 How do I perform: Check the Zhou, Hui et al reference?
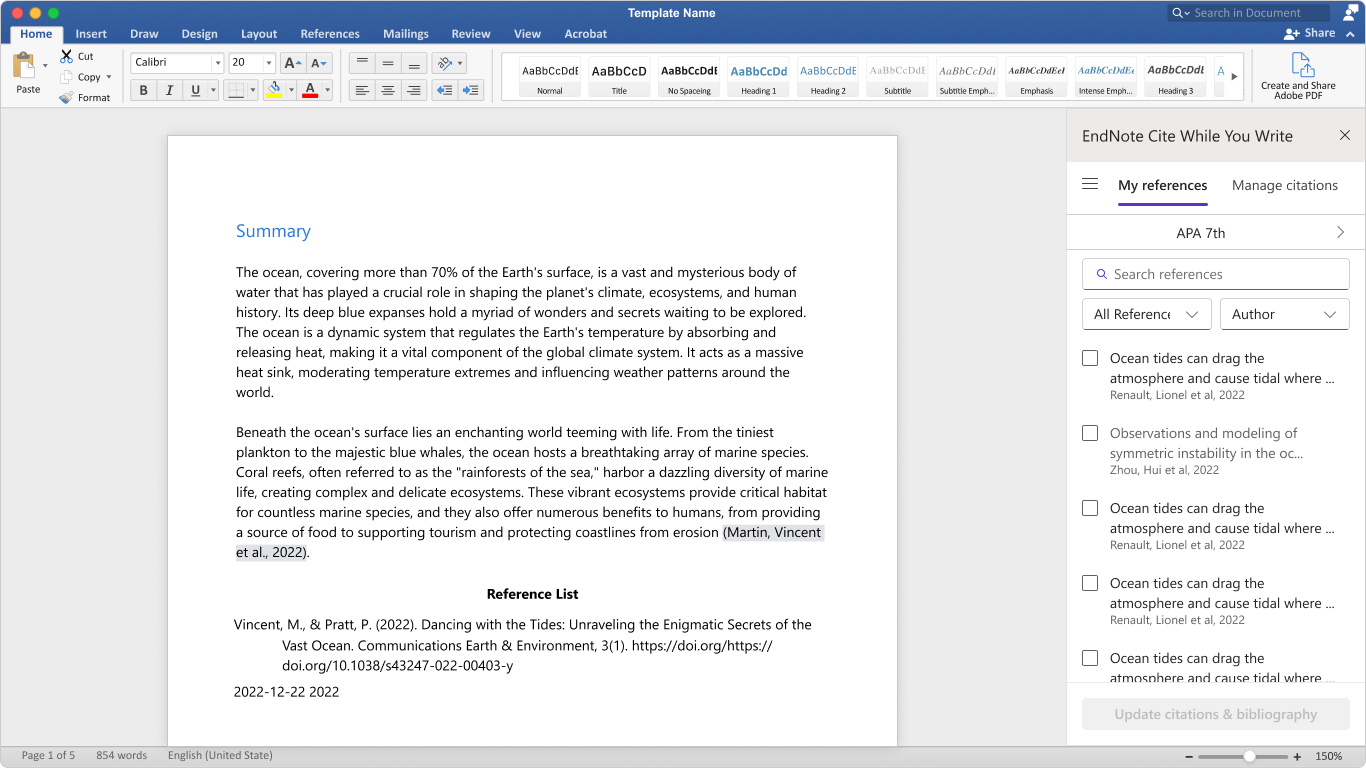pyautogui.click(x=1090, y=433)
